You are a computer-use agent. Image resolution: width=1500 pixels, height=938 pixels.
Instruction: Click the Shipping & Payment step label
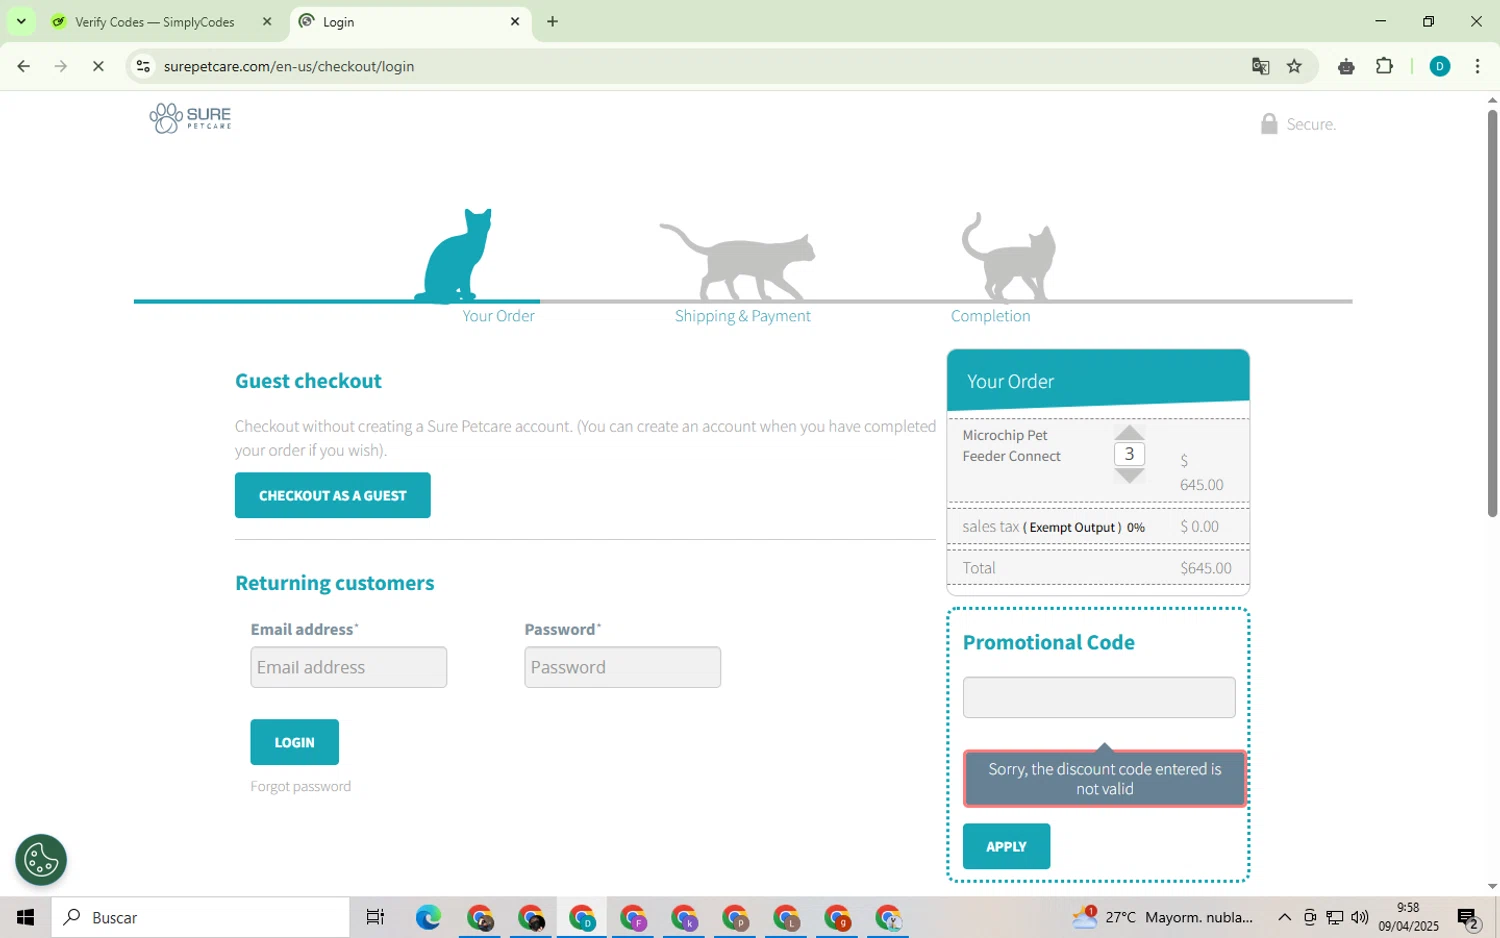click(x=742, y=316)
